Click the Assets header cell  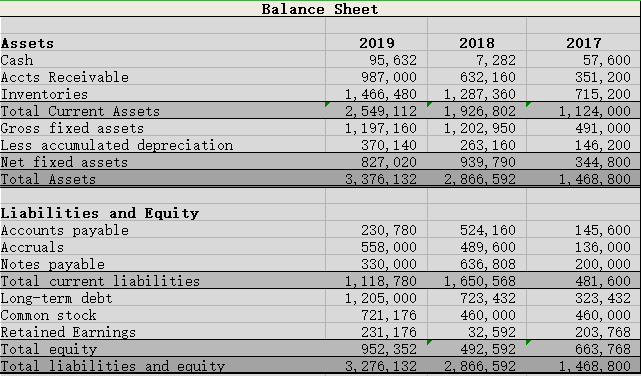[27, 43]
